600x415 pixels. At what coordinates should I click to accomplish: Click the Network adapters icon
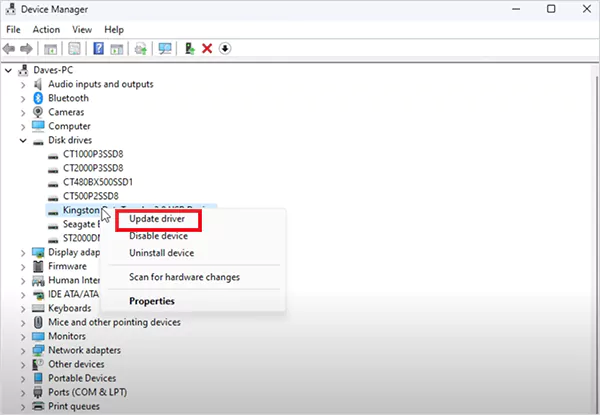coord(38,350)
